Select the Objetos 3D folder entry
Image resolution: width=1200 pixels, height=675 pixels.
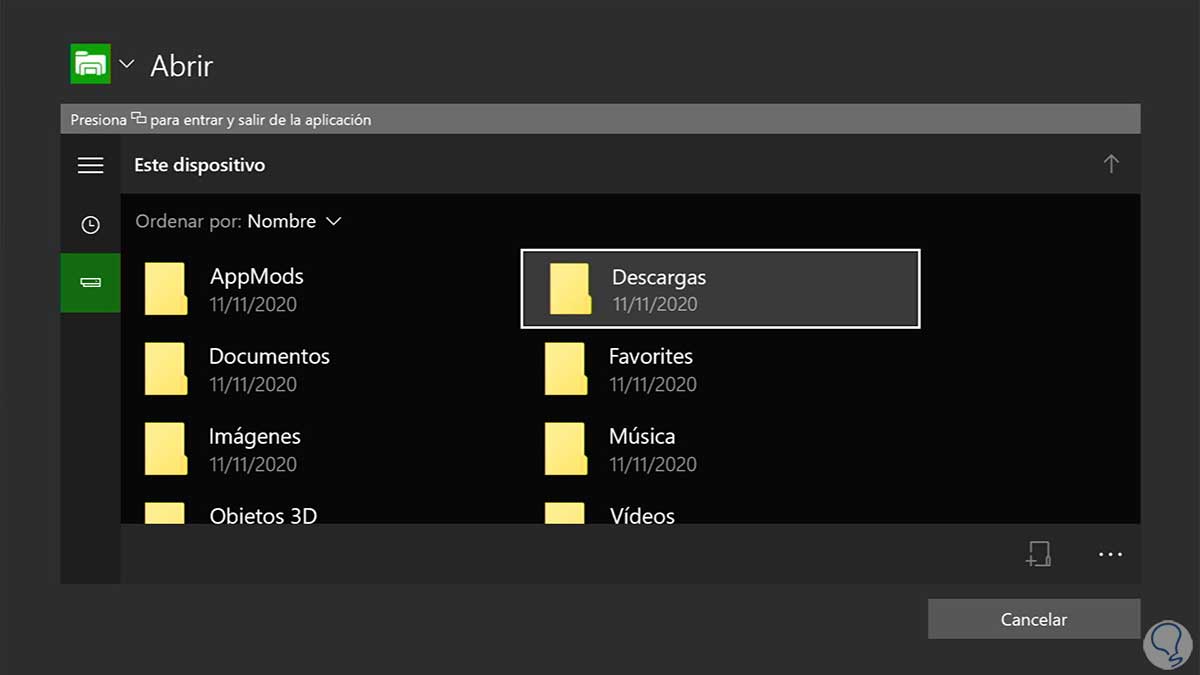point(262,515)
